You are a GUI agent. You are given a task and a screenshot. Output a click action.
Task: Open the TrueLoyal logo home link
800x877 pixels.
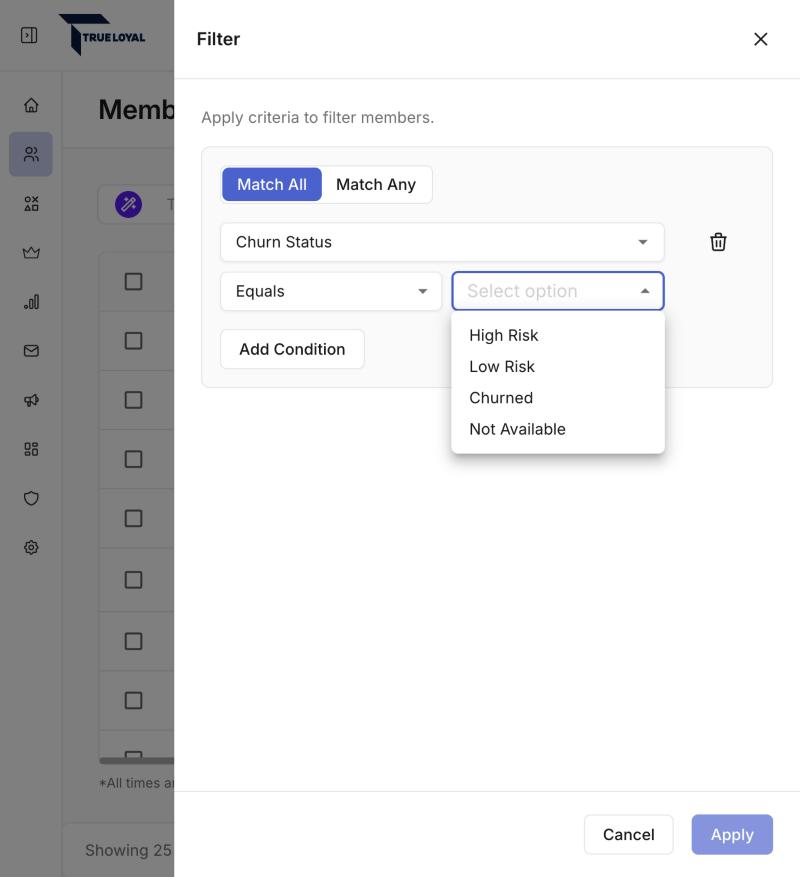coord(102,35)
